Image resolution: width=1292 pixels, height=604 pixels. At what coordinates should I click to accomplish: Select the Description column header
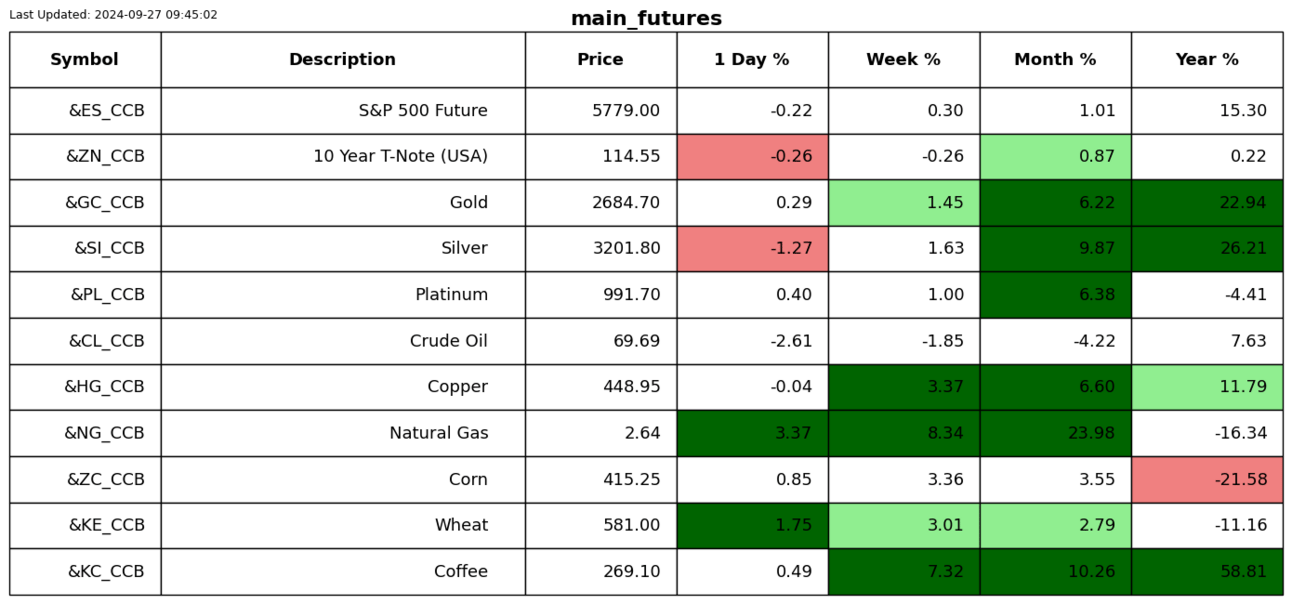click(343, 60)
